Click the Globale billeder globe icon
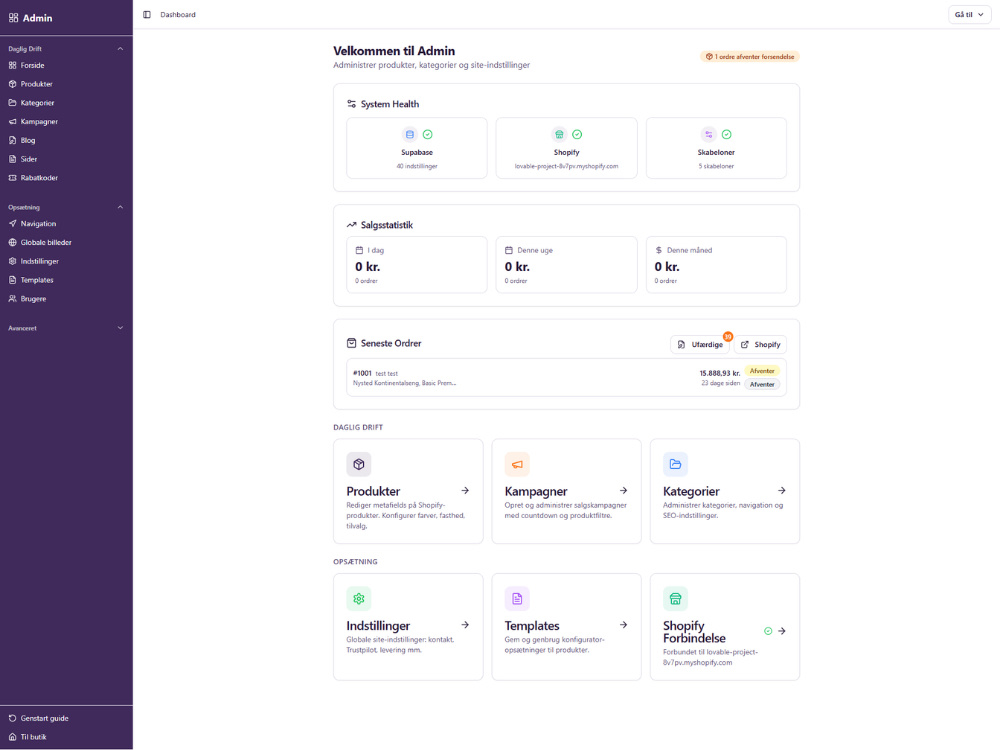Image resolution: width=1000 pixels, height=750 pixels. tap(12, 242)
